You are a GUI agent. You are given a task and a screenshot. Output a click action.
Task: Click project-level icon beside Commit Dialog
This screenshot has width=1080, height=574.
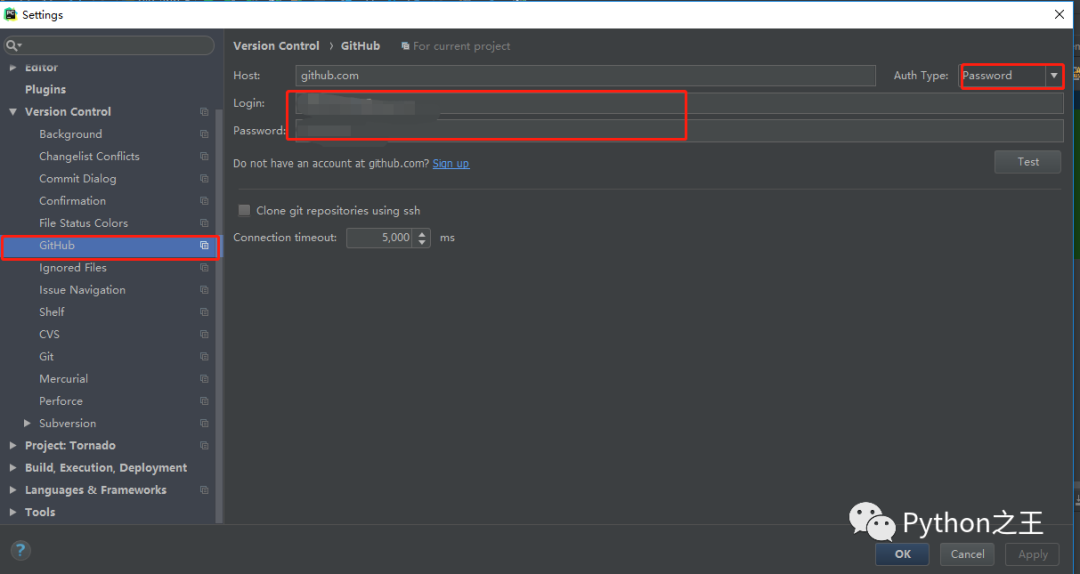[204, 178]
